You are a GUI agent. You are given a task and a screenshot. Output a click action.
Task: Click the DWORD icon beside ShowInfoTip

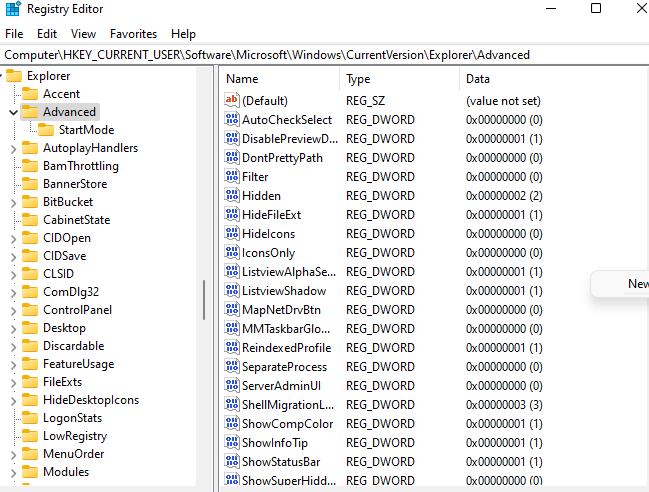point(232,443)
